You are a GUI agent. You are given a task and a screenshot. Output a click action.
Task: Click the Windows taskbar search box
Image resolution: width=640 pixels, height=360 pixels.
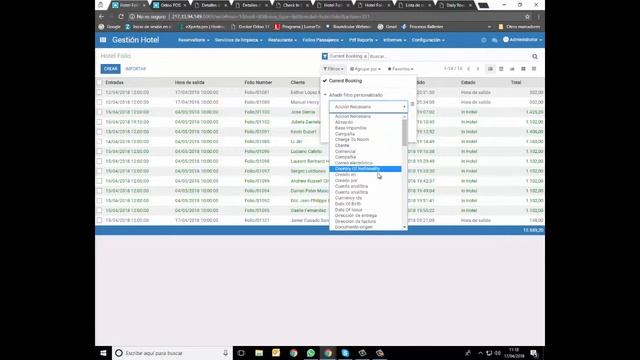coord(172,353)
